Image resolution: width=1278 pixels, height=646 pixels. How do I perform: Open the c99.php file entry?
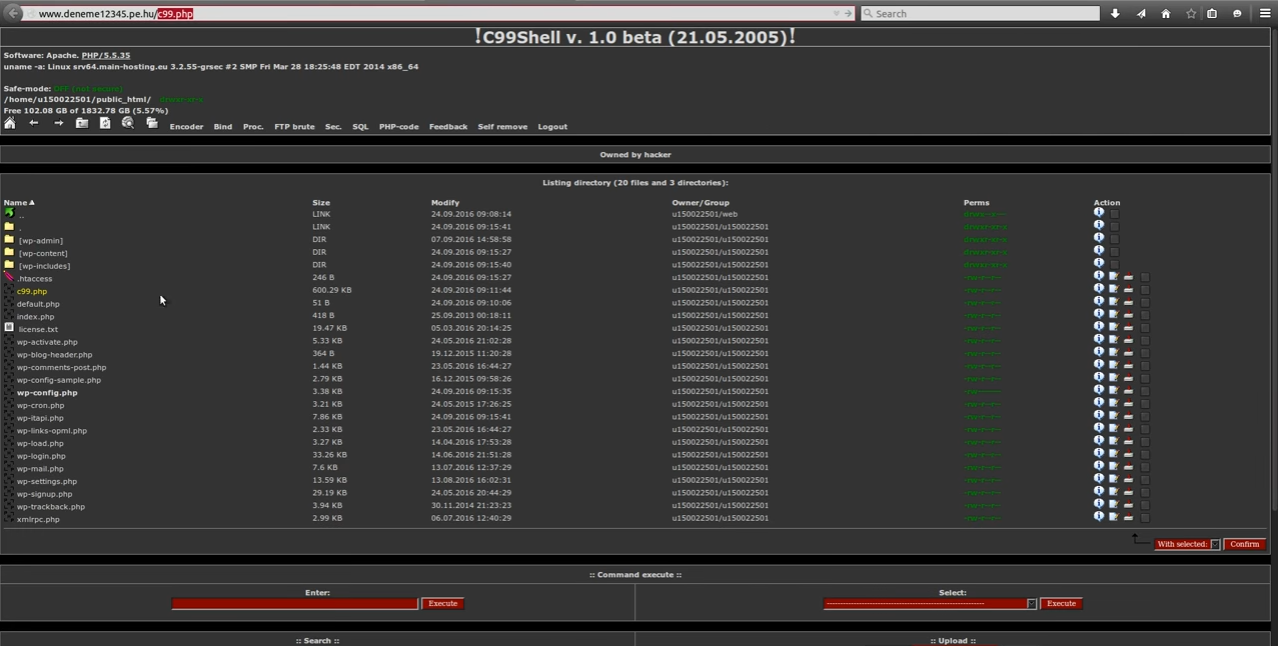coord(32,291)
